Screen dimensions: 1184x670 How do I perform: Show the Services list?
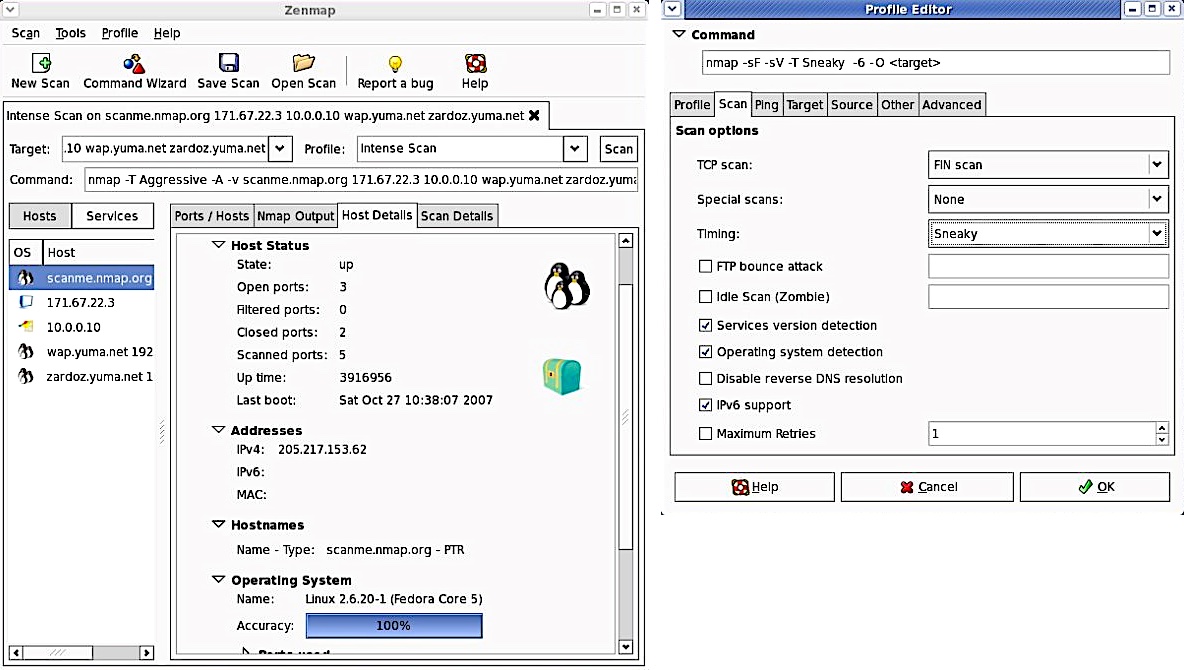coord(113,216)
